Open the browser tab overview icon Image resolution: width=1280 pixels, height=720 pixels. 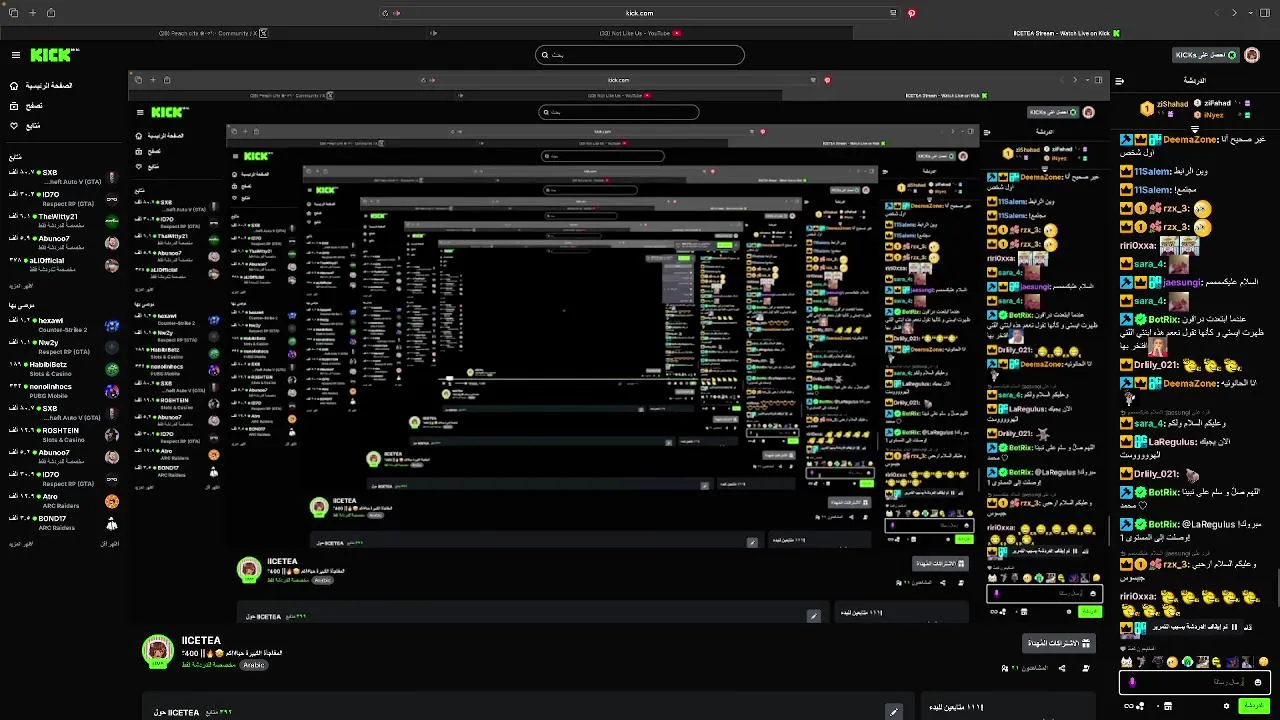pos(13,13)
